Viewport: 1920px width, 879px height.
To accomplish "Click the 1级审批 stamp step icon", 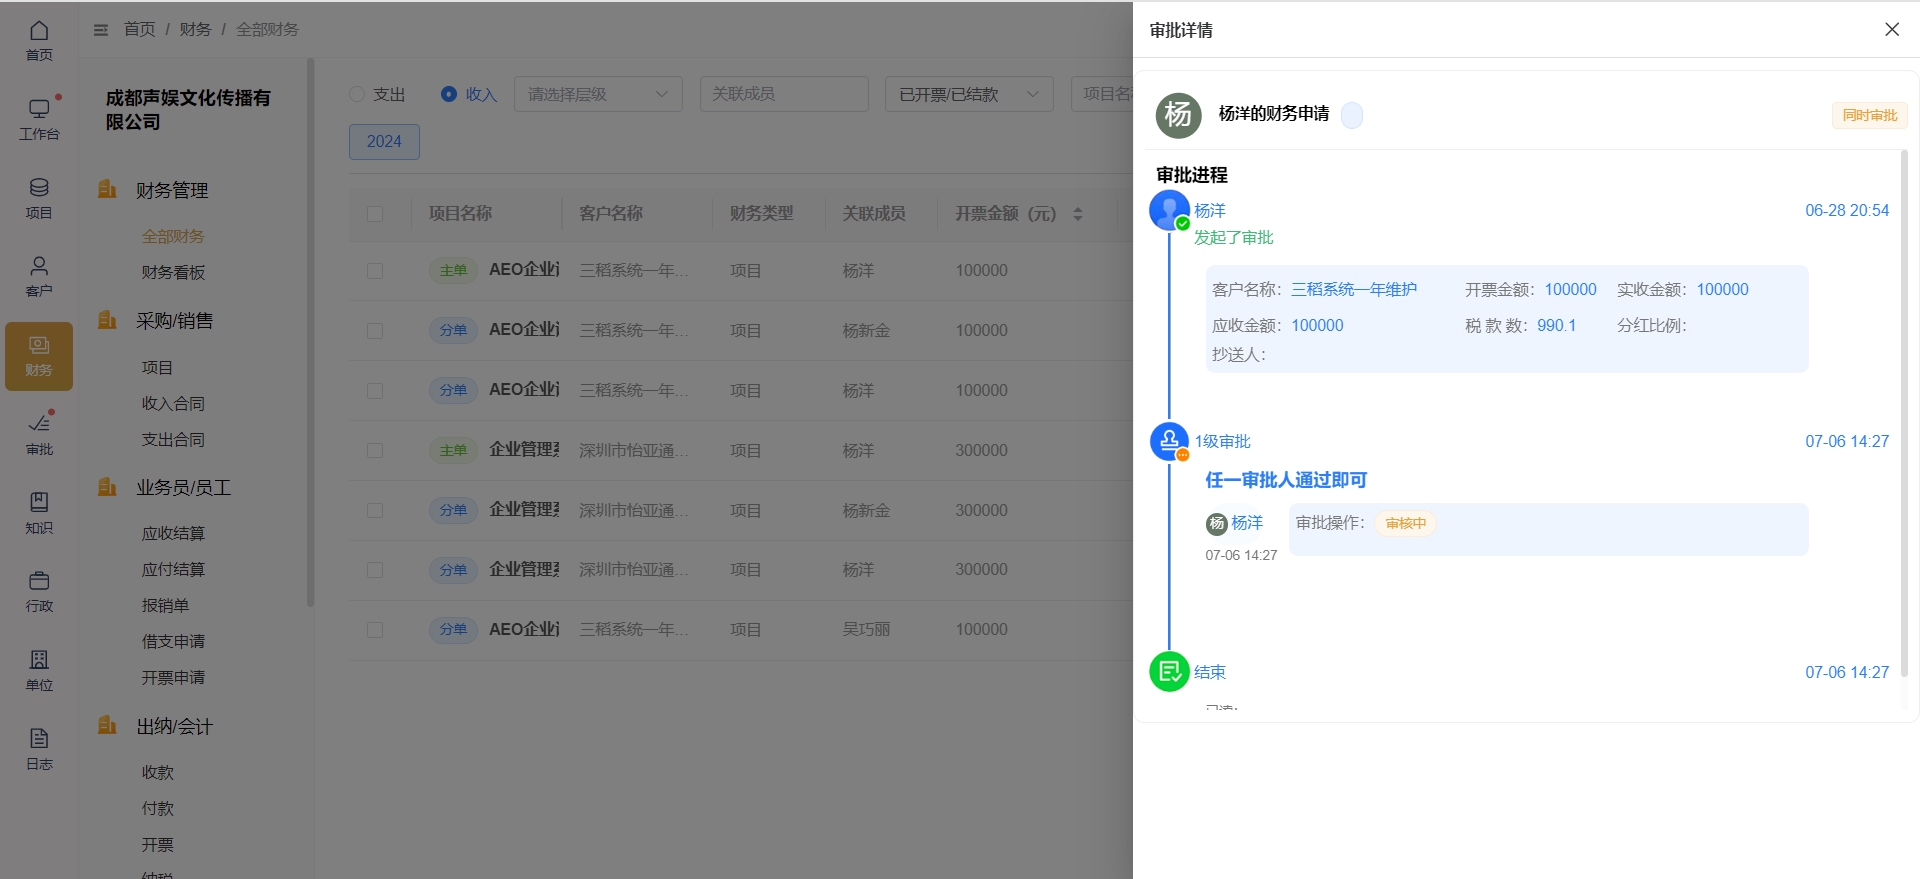I will tap(1169, 441).
